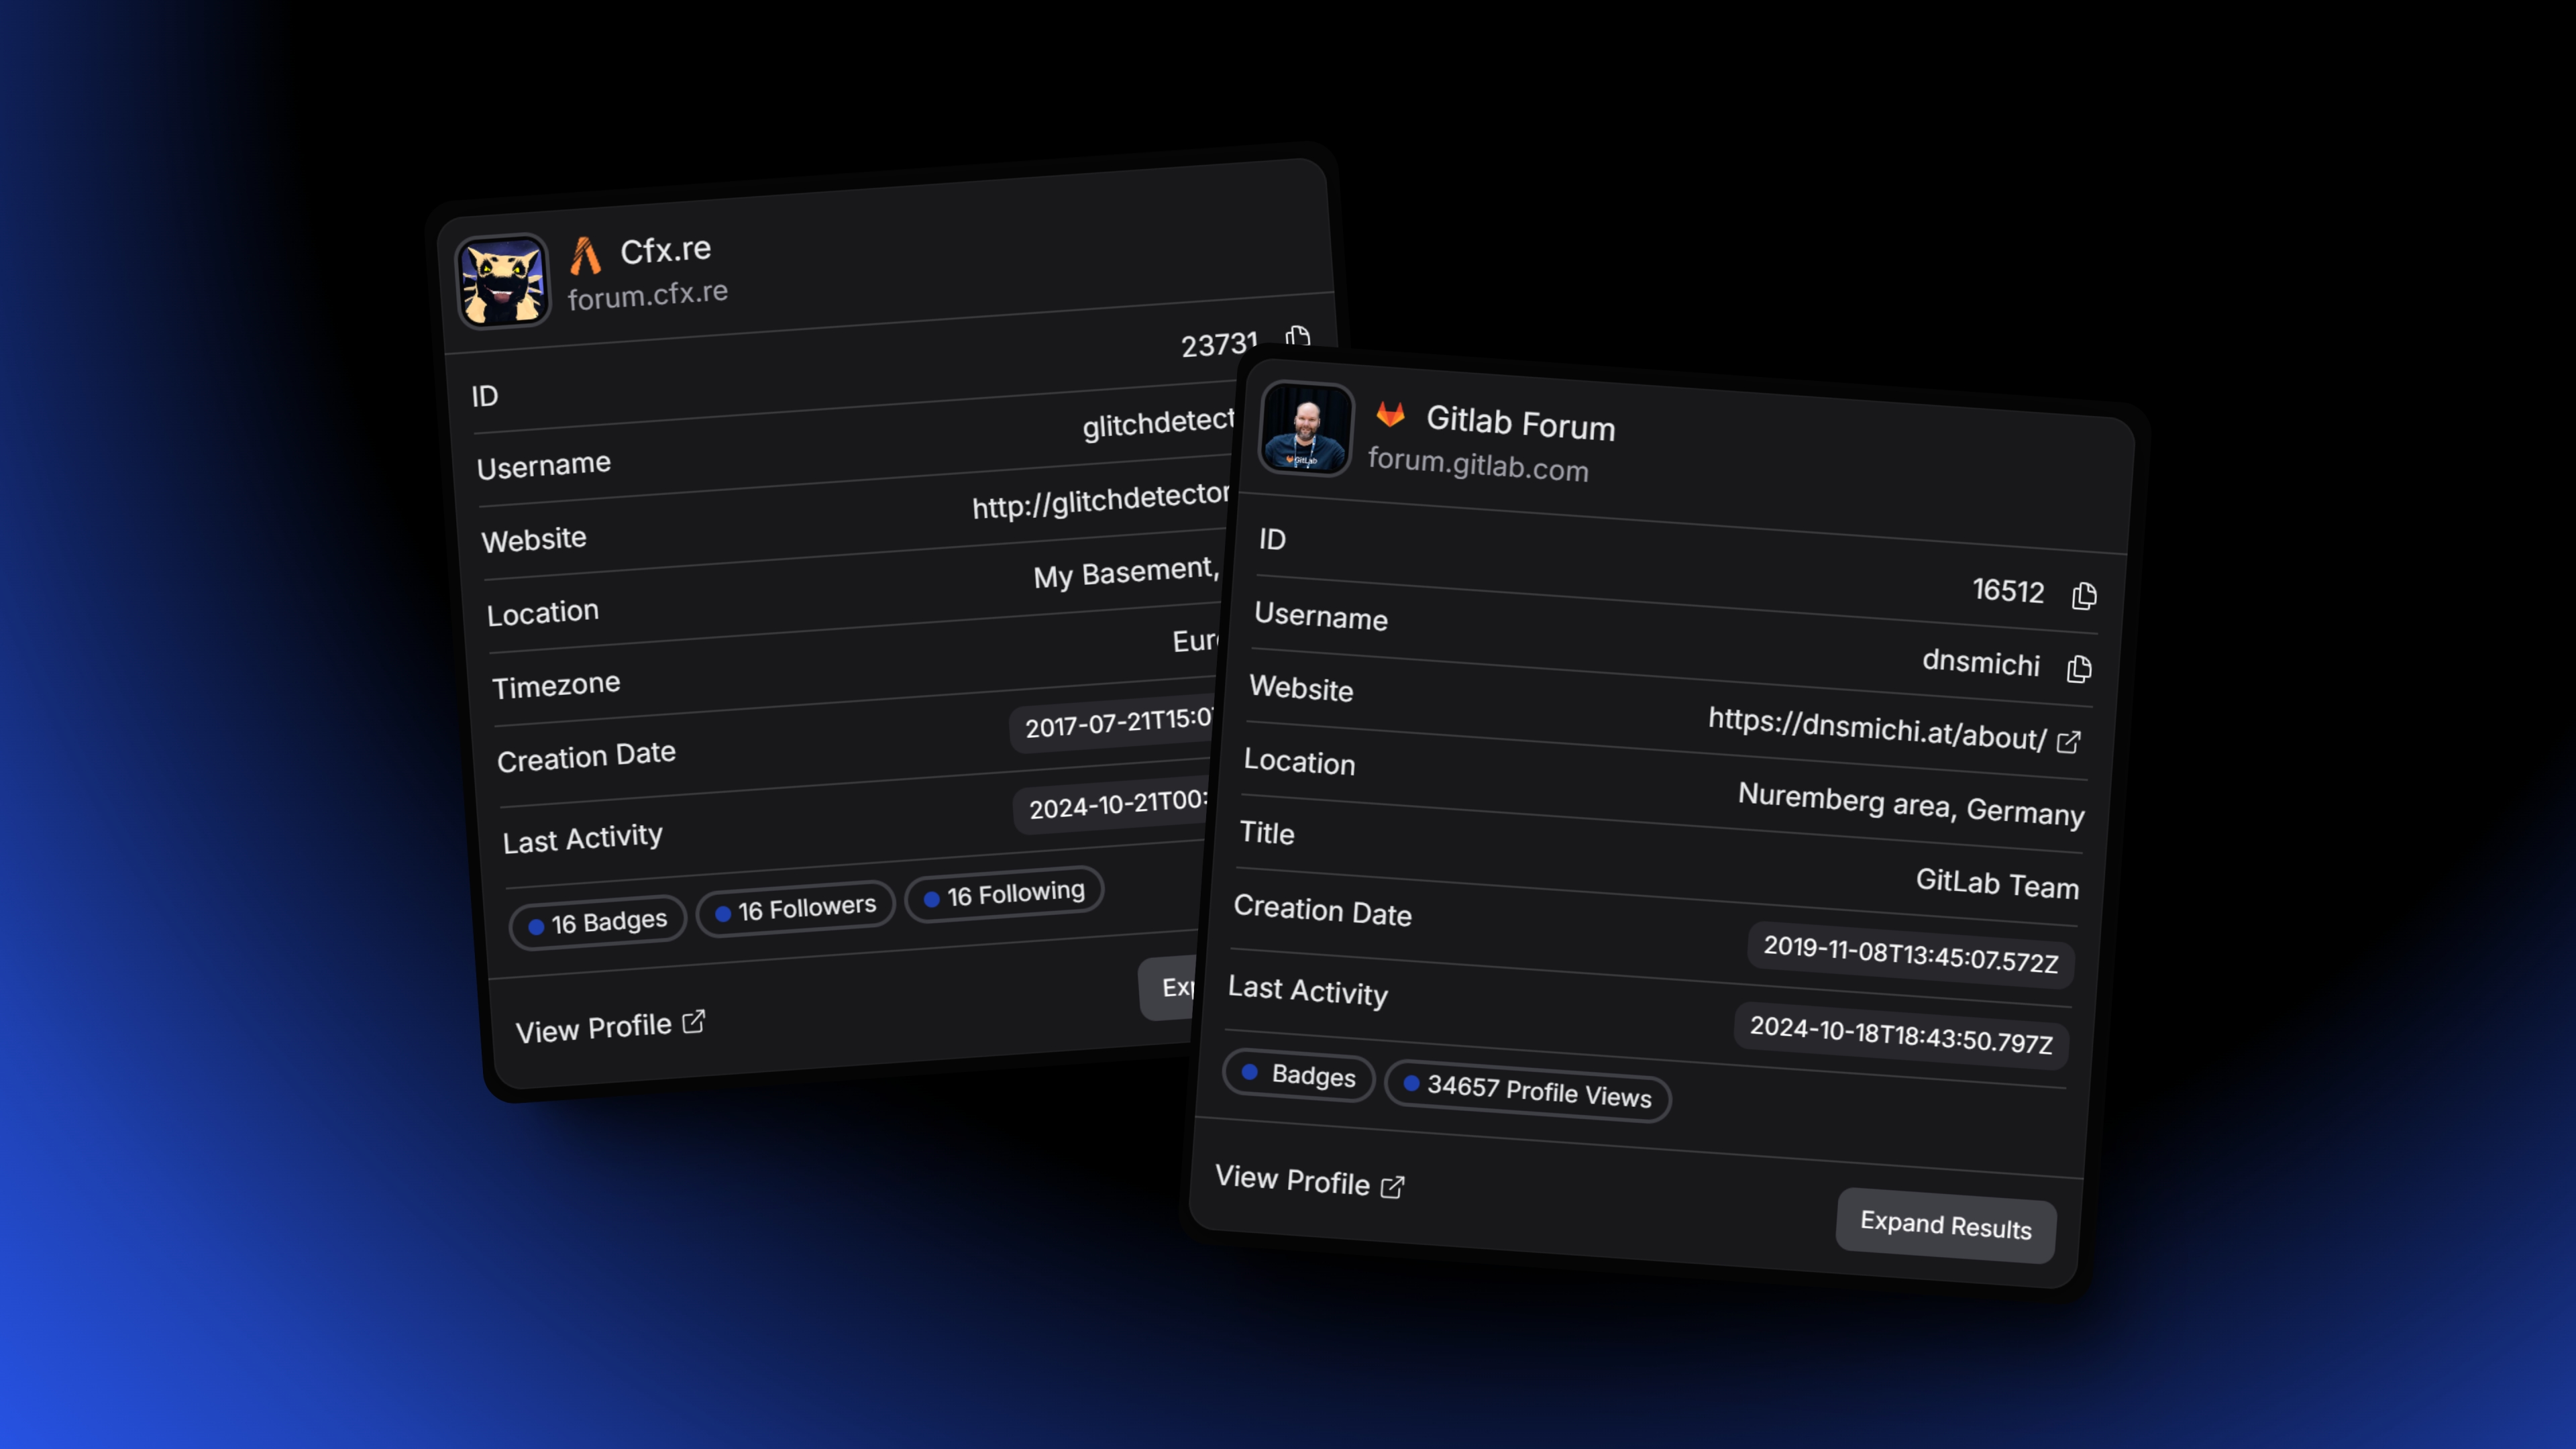
Task: Click the username value dnsmichi
Action: [1981, 663]
